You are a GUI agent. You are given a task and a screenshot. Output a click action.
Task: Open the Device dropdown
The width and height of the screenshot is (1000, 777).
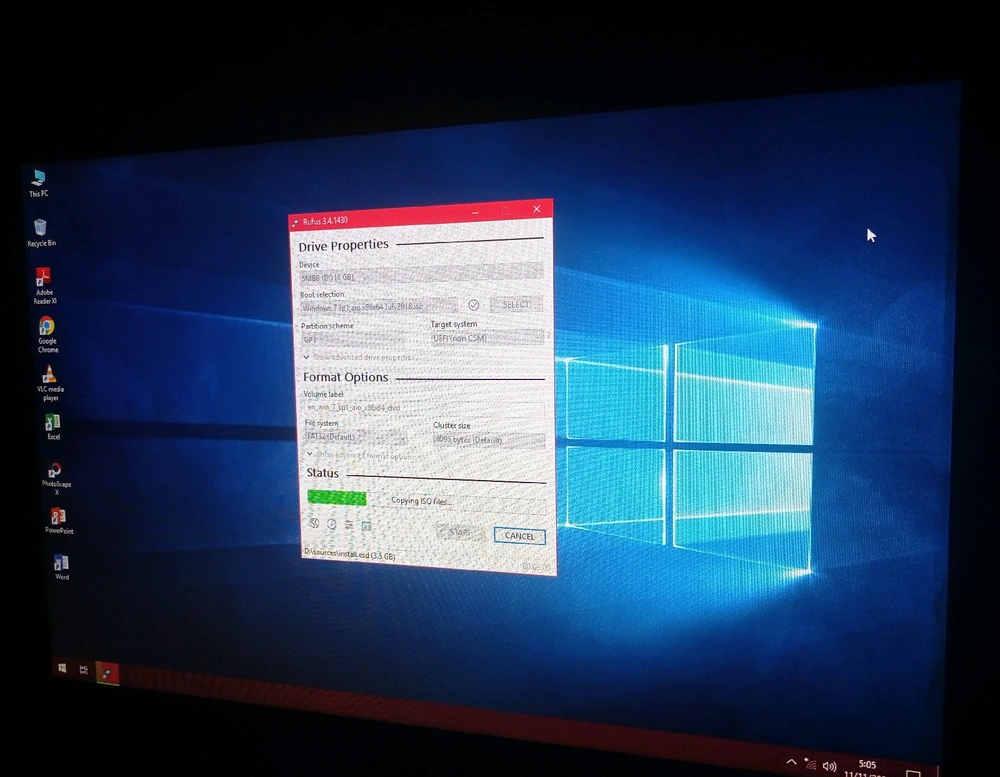pyautogui.click(x=421, y=275)
